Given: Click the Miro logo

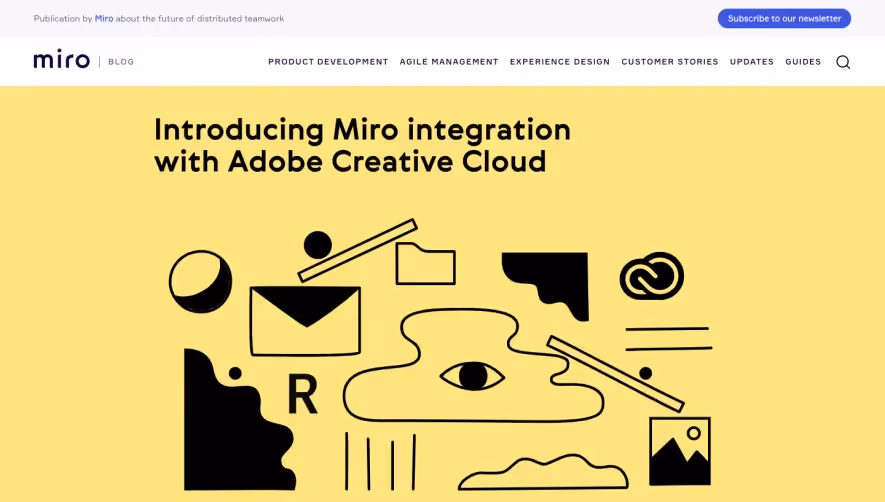Looking at the screenshot, I should coord(62,59).
